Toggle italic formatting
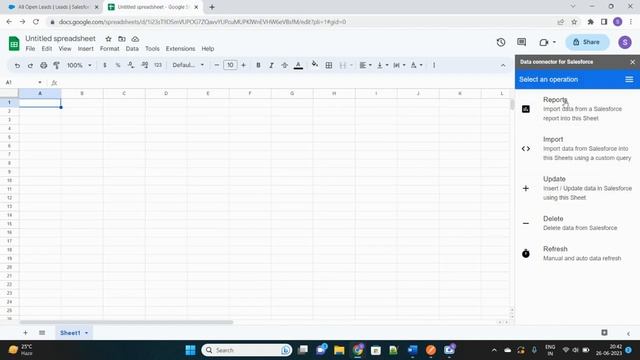The height and width of the screenshot is (360, 640). (x=271, y=65)
